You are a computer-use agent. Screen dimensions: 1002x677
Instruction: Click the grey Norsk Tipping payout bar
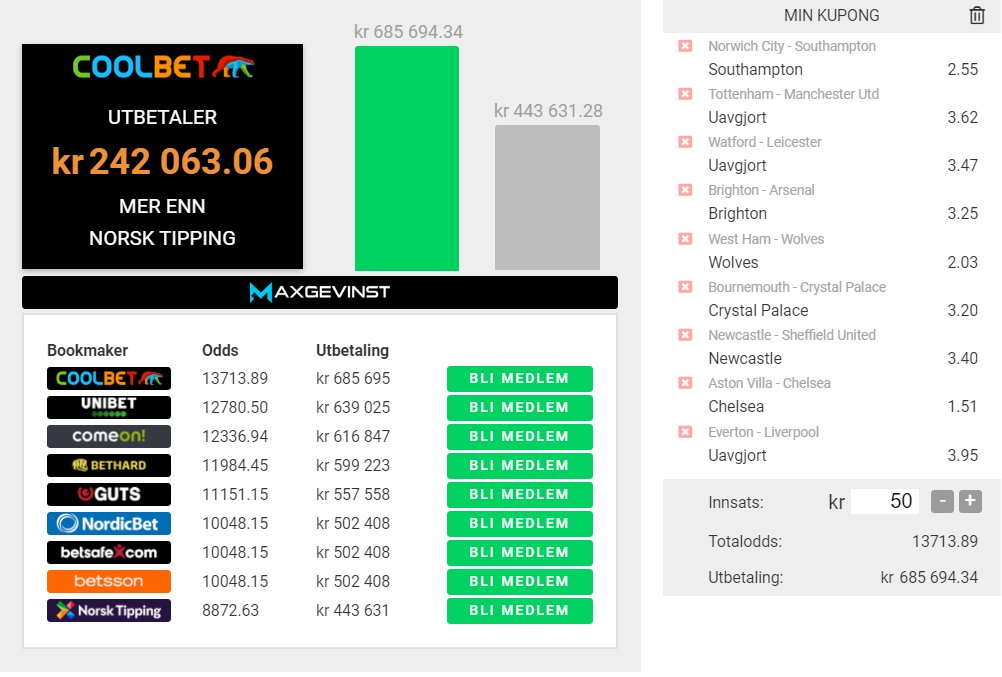[x=547, y=198]
